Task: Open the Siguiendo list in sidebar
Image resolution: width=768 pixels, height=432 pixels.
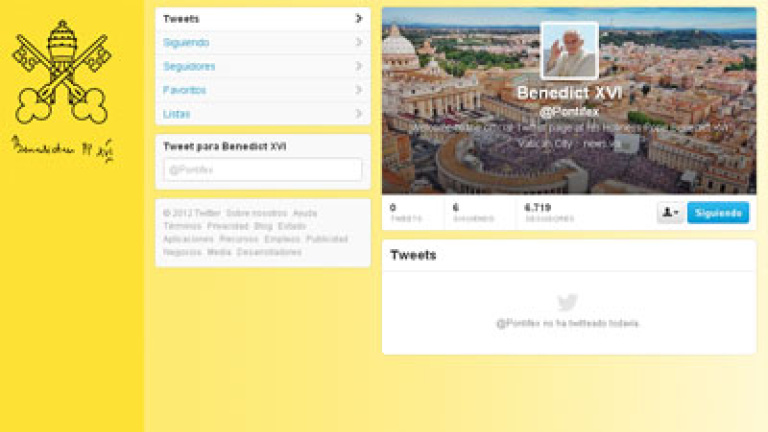Action: (186, 43)
